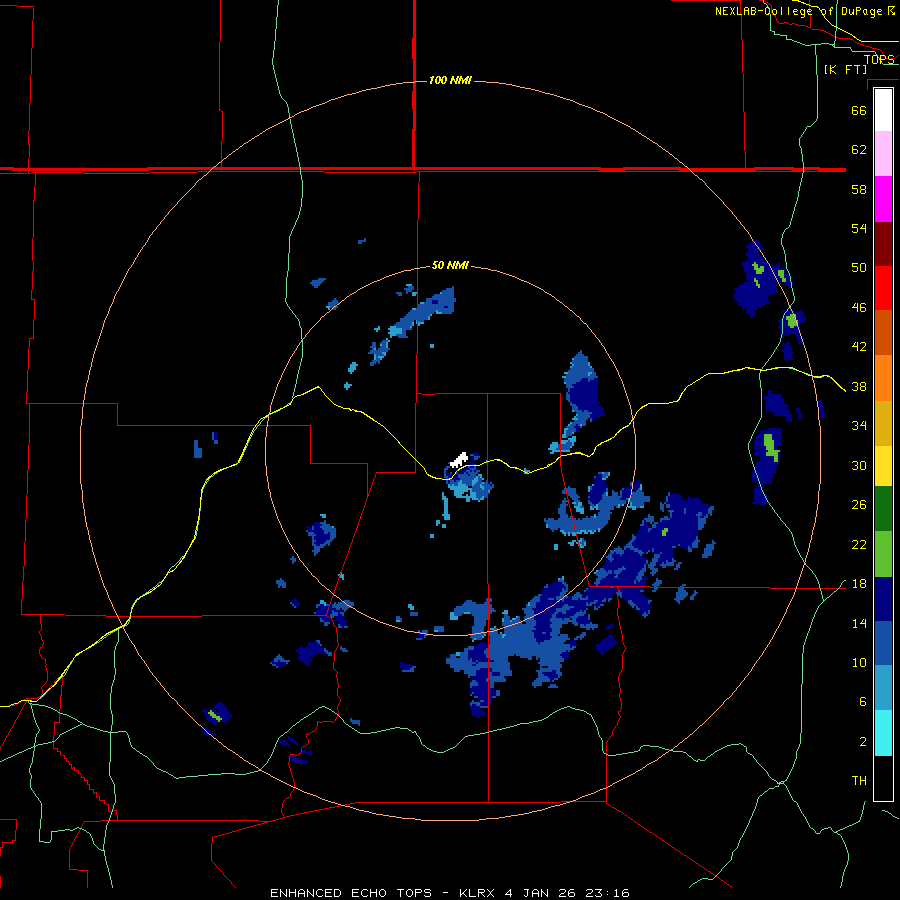Select the cyan legend band near 2

pos(883,734)
